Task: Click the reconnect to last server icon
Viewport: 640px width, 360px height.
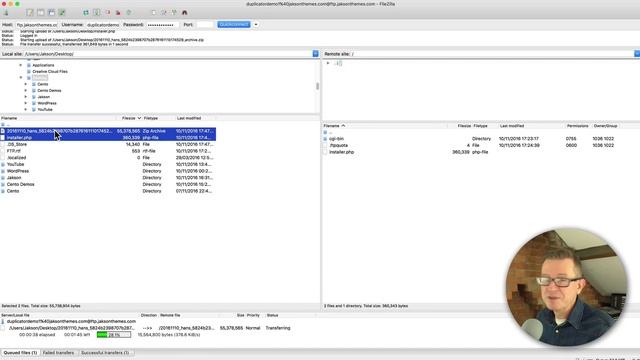Action: (129, 13)
